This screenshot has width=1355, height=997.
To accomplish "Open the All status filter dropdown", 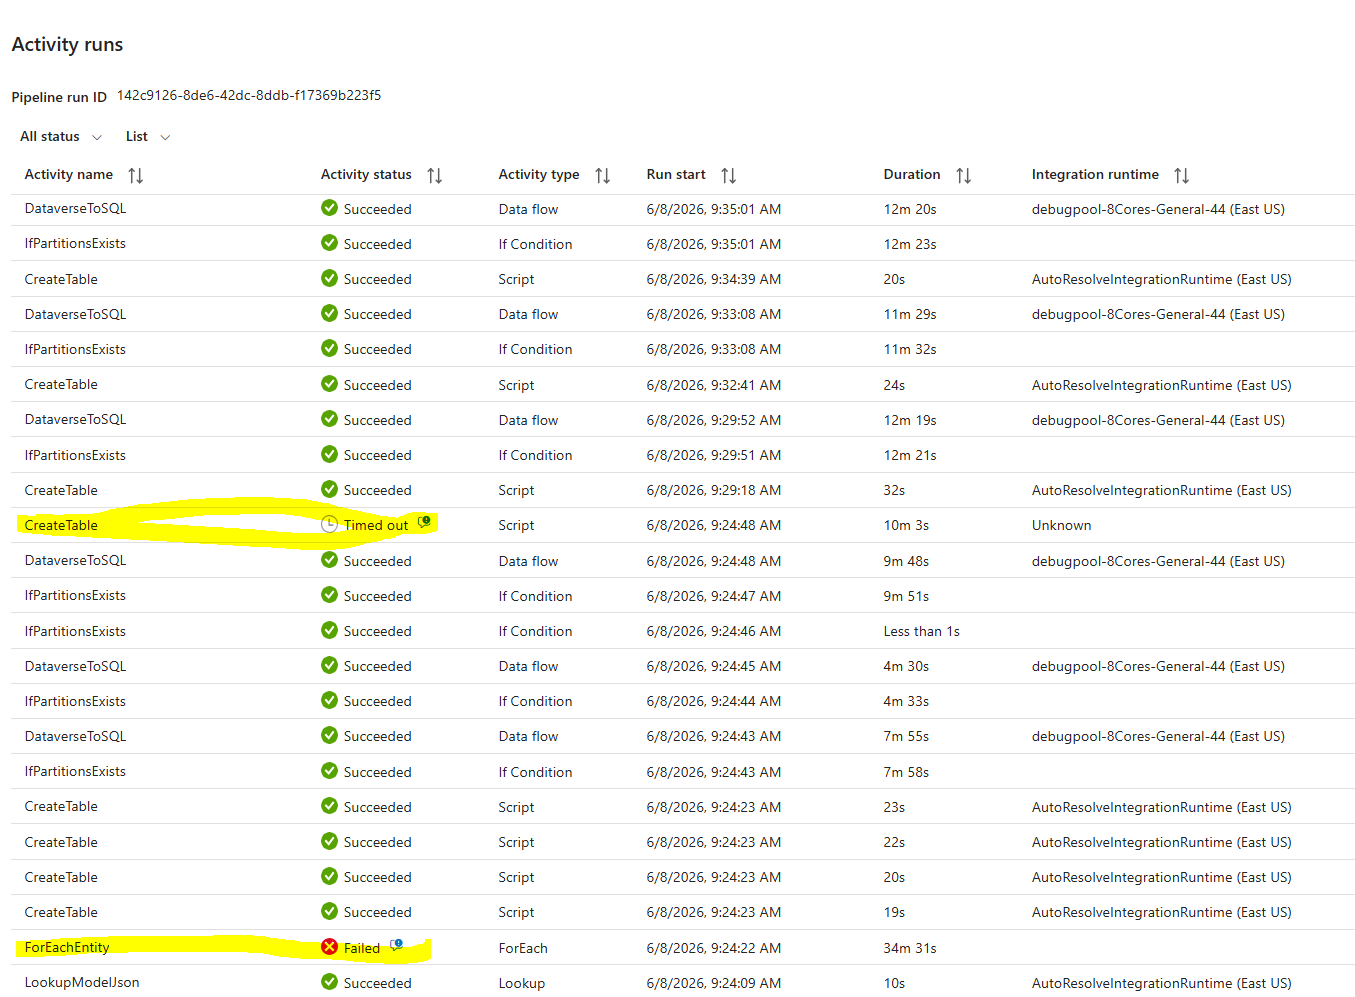I will (x=61, y=136).
